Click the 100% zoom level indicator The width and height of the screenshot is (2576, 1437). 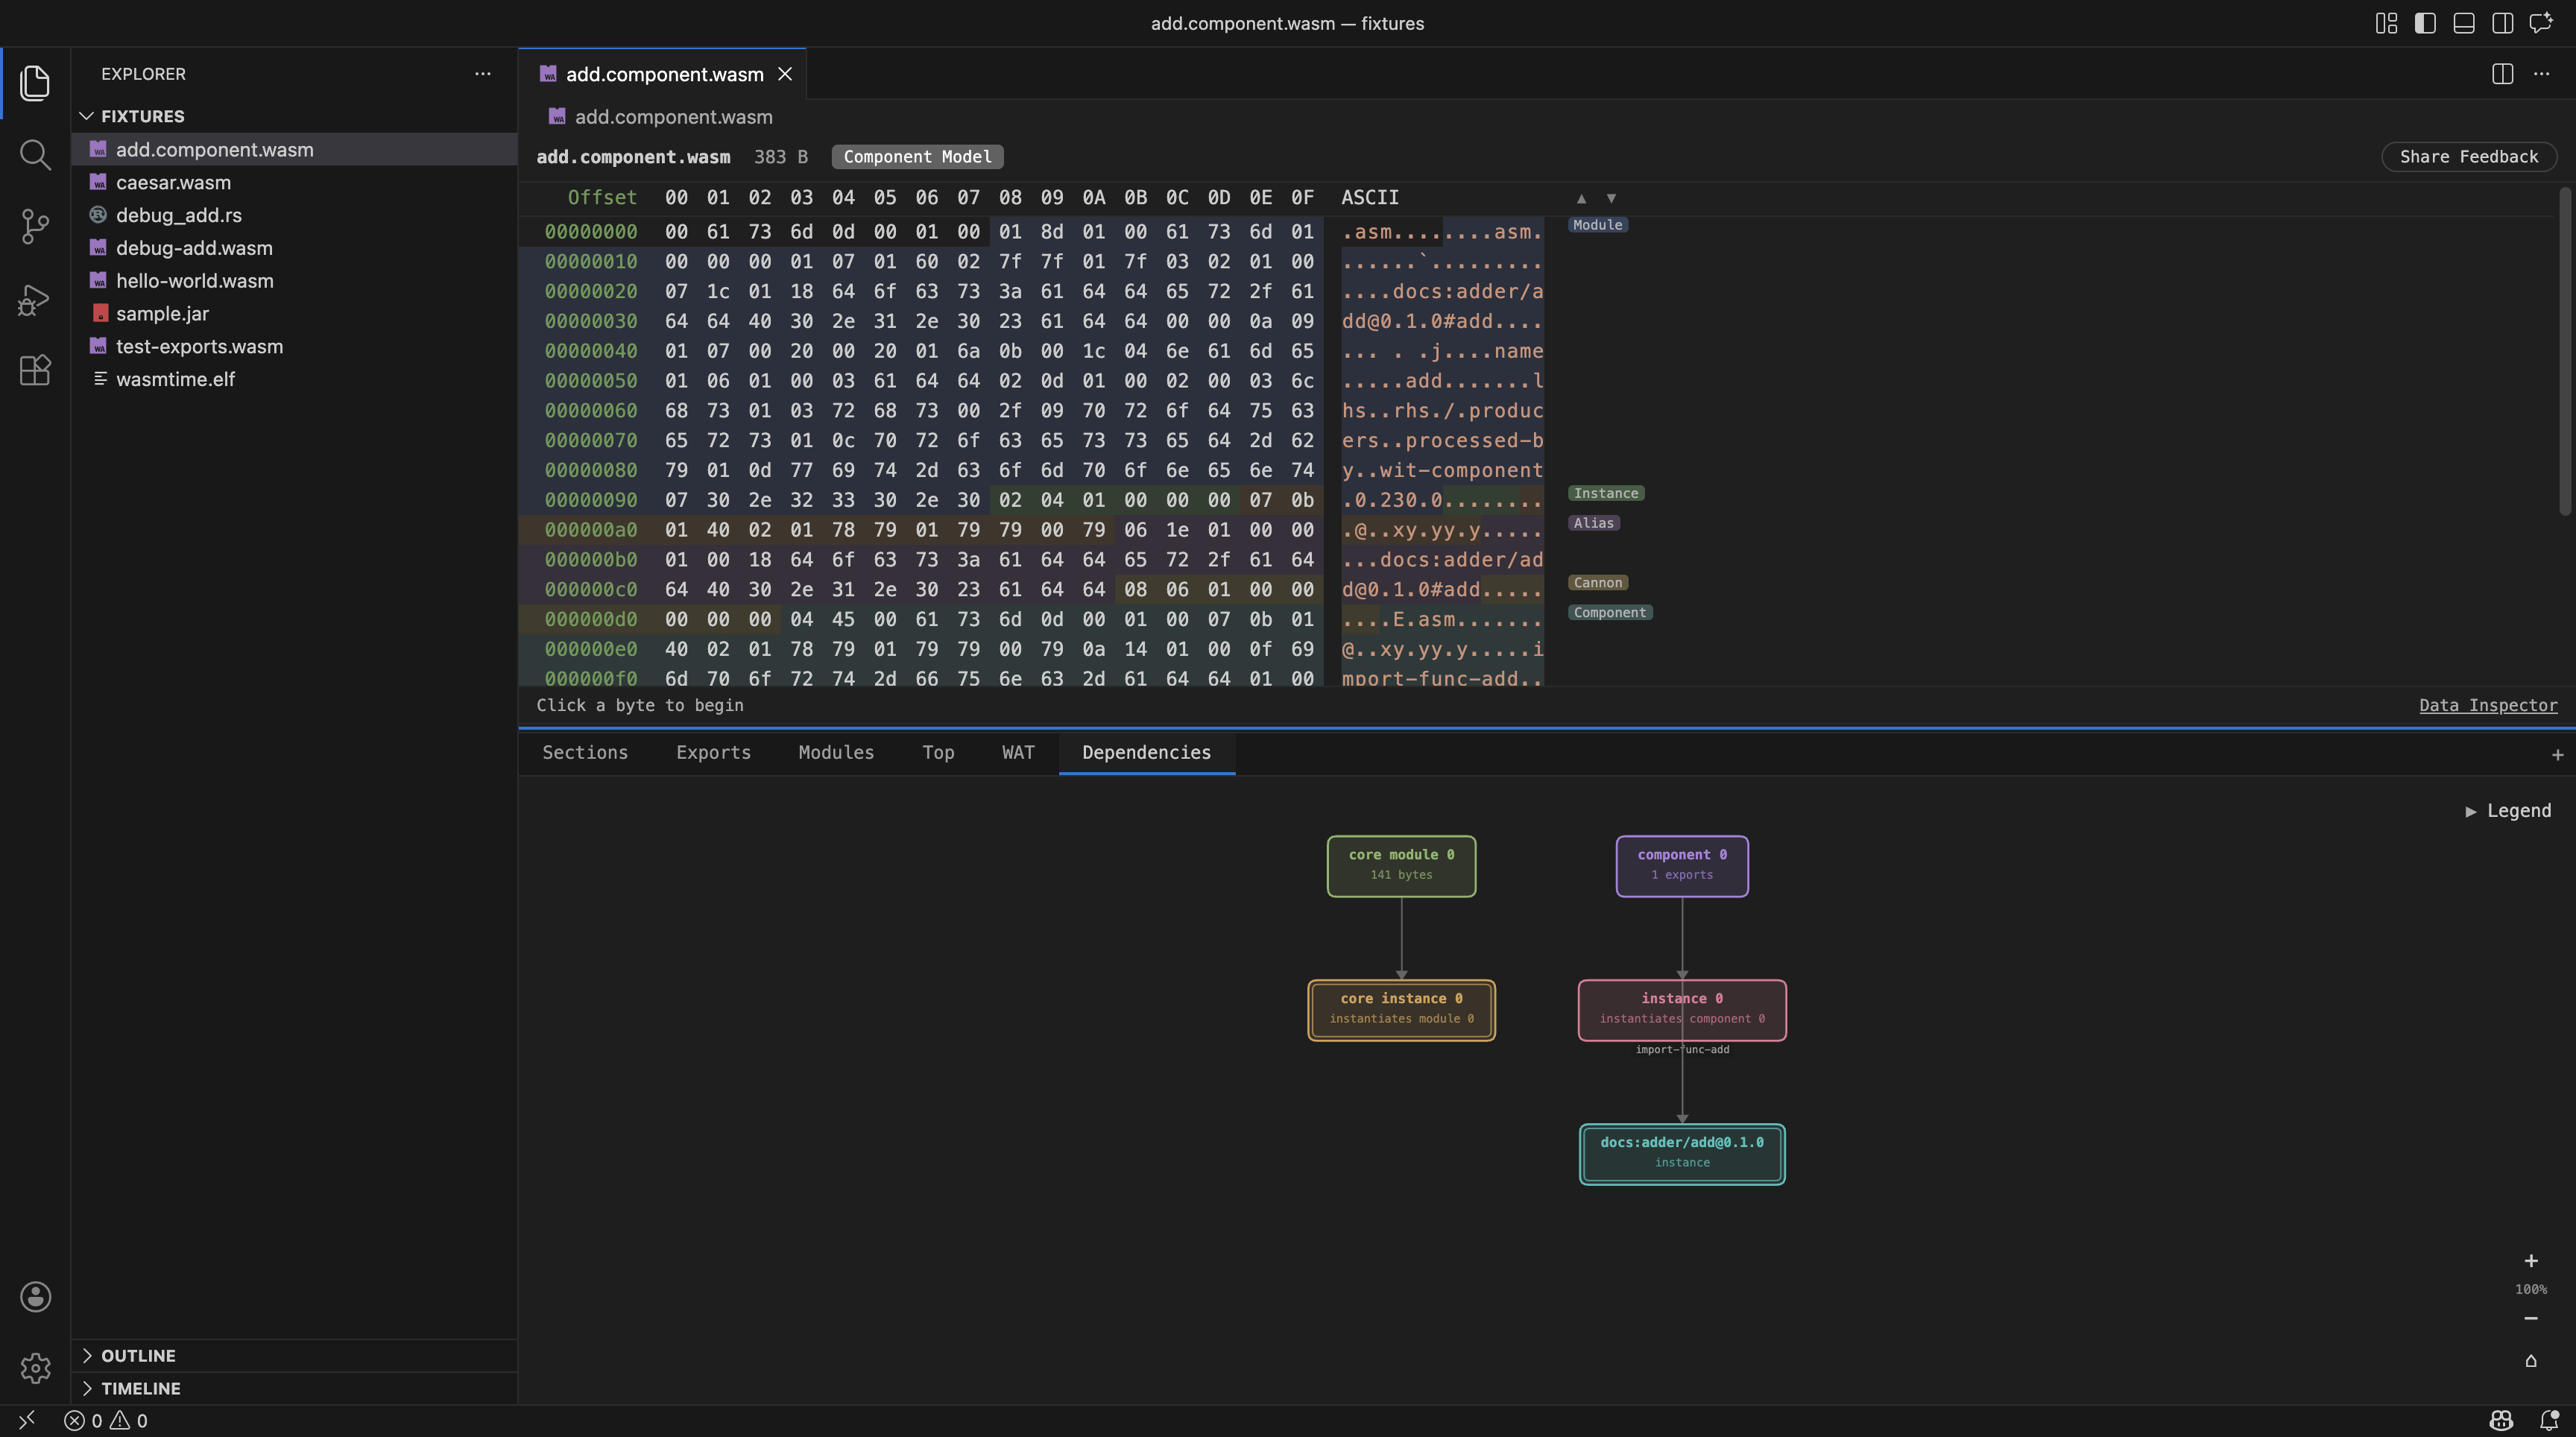point(2531,1289)
